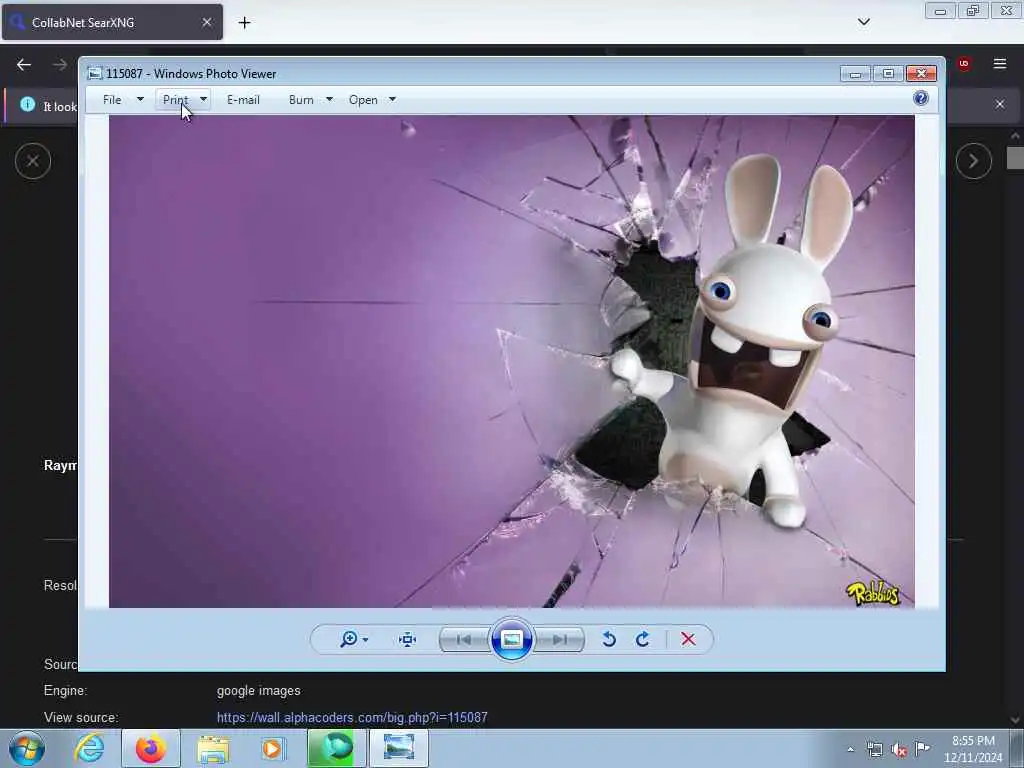1024x768 pixels.
Task: Open the zoom magnifier in Photo Viewer
Action: tap(349, 639)
